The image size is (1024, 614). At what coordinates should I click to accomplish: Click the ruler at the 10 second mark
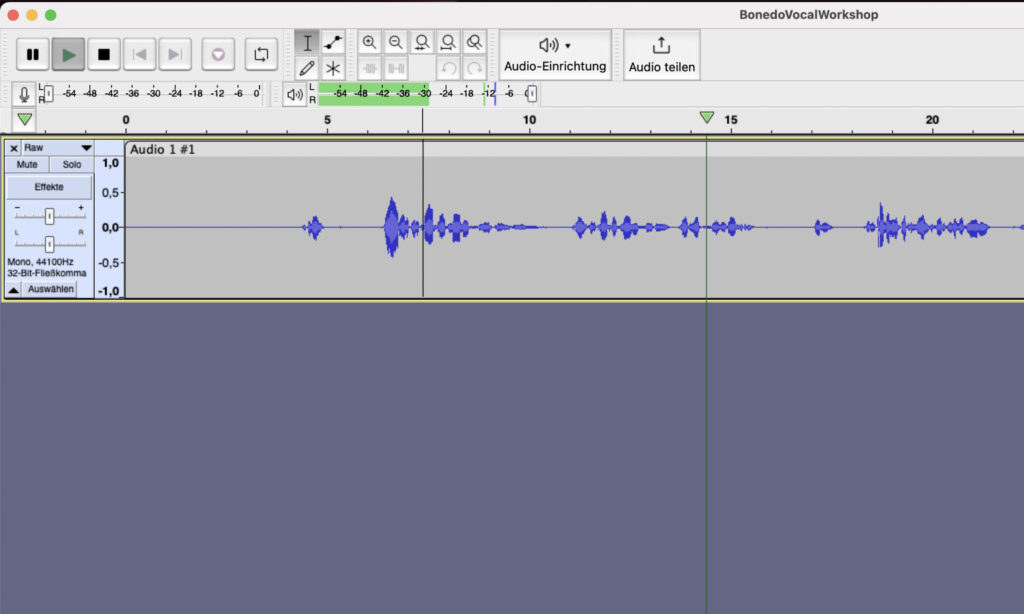pos(530,120)
